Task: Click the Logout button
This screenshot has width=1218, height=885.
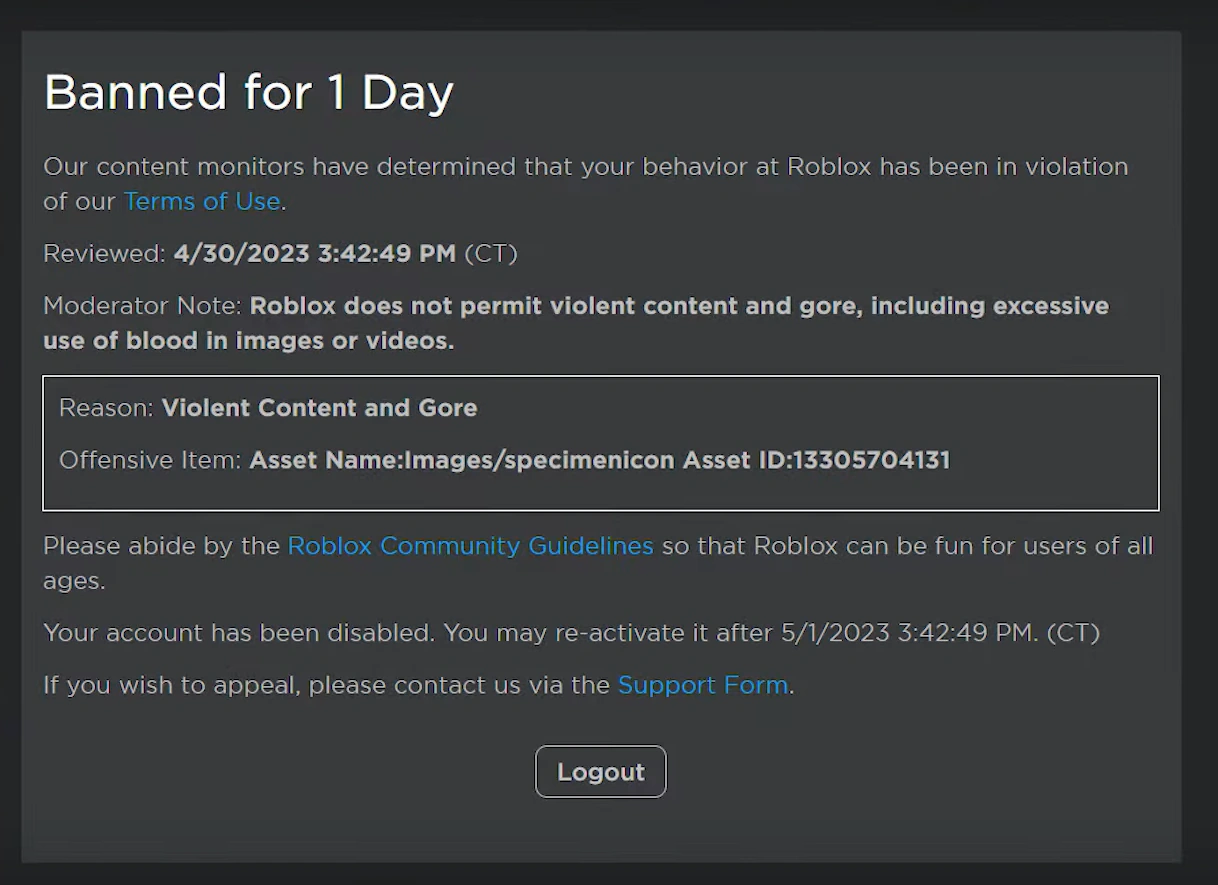Action: (600, 772)
